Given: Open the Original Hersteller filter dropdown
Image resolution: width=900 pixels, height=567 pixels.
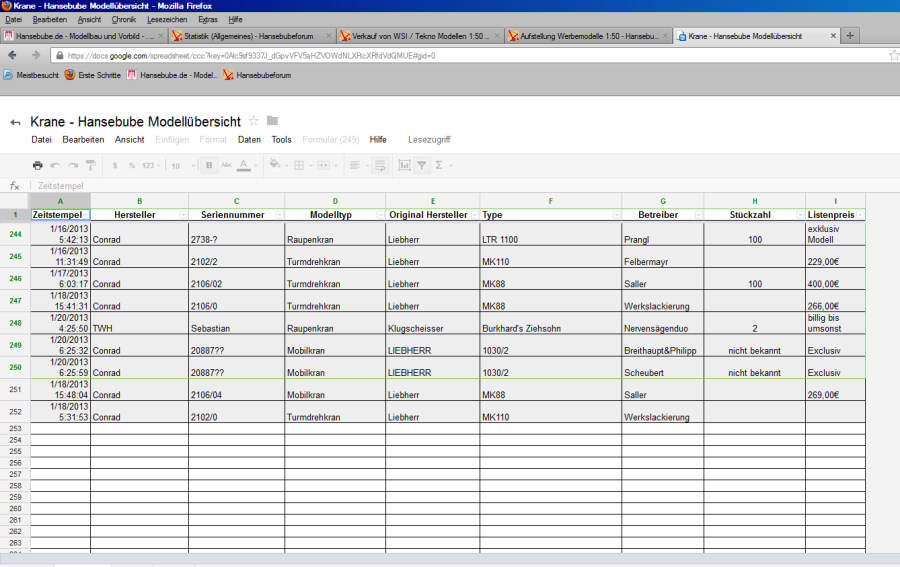Looking at the screenshot, I should coord(474,215).
